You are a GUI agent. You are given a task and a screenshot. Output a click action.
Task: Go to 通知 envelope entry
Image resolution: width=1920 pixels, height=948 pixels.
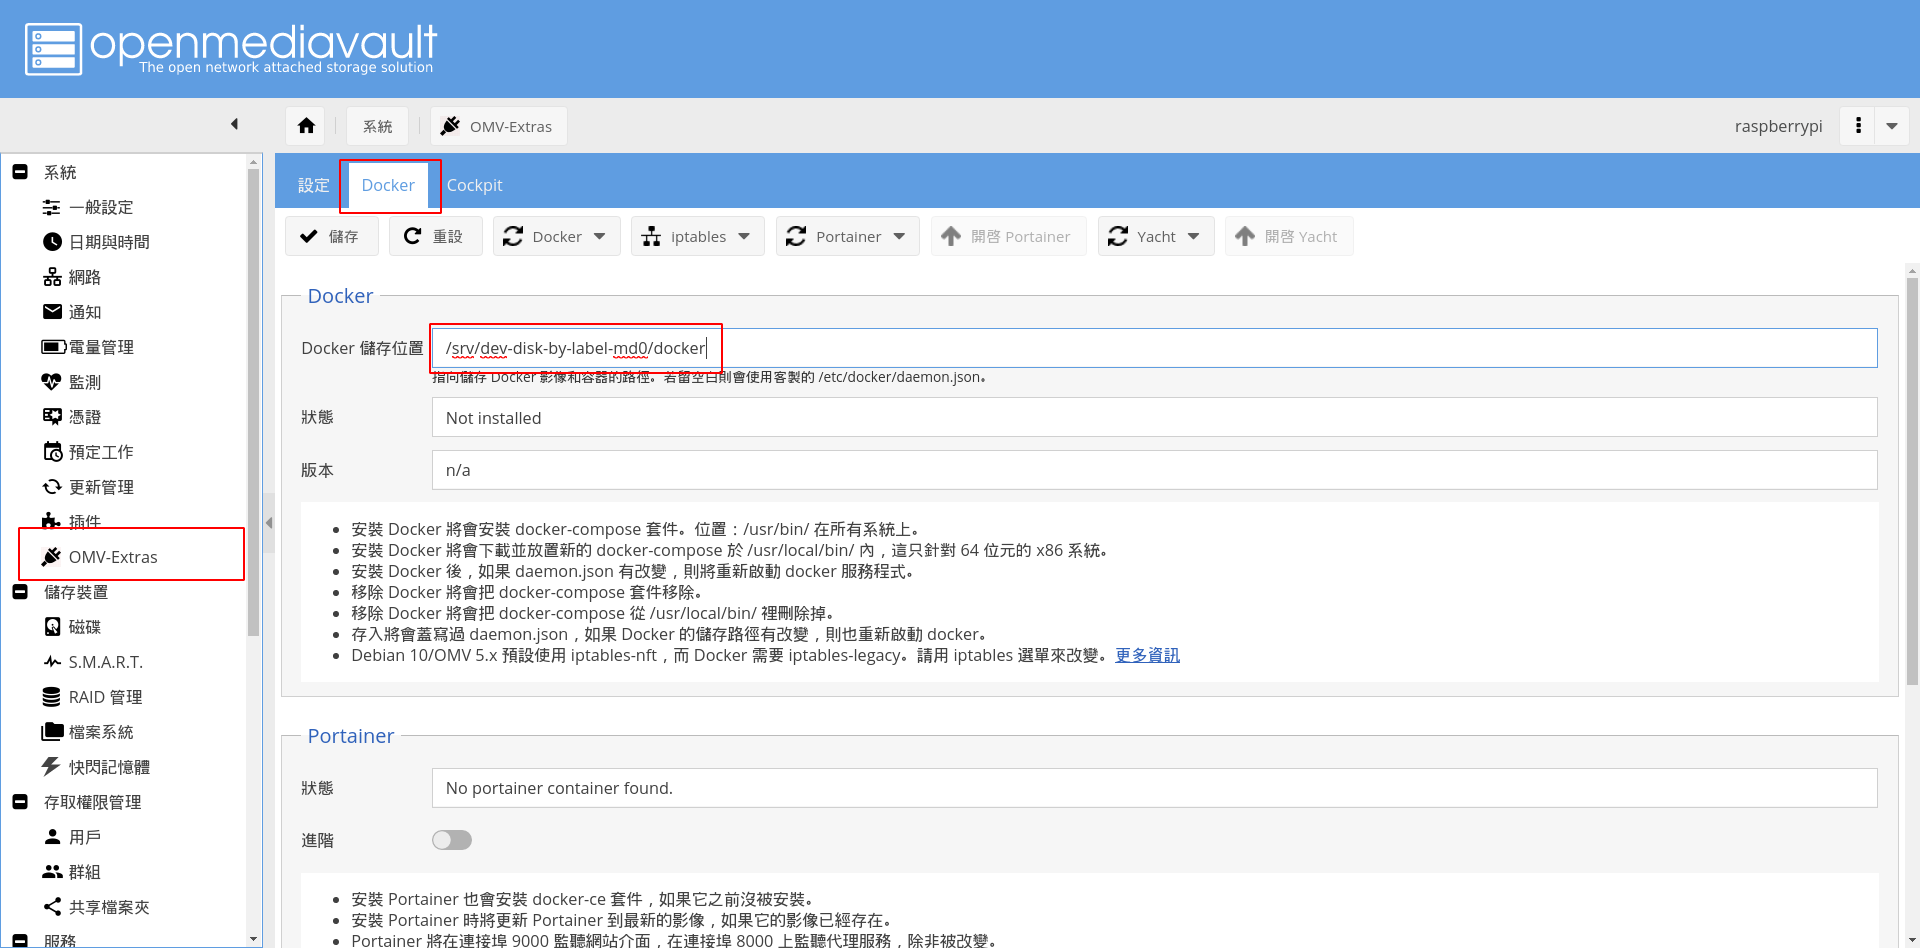click(84, 312)
